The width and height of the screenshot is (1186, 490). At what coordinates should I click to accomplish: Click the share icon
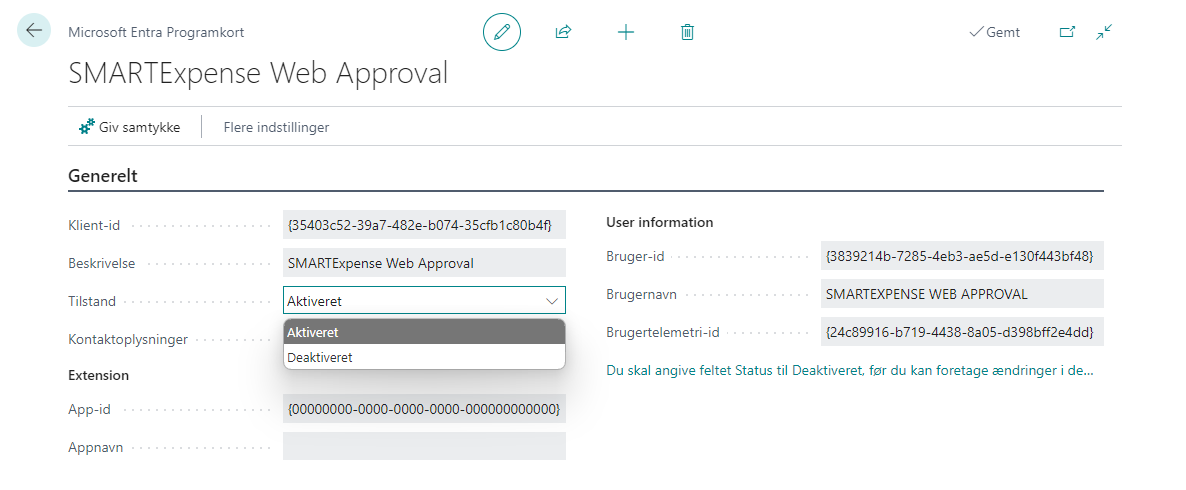click(x=563, y=32)
